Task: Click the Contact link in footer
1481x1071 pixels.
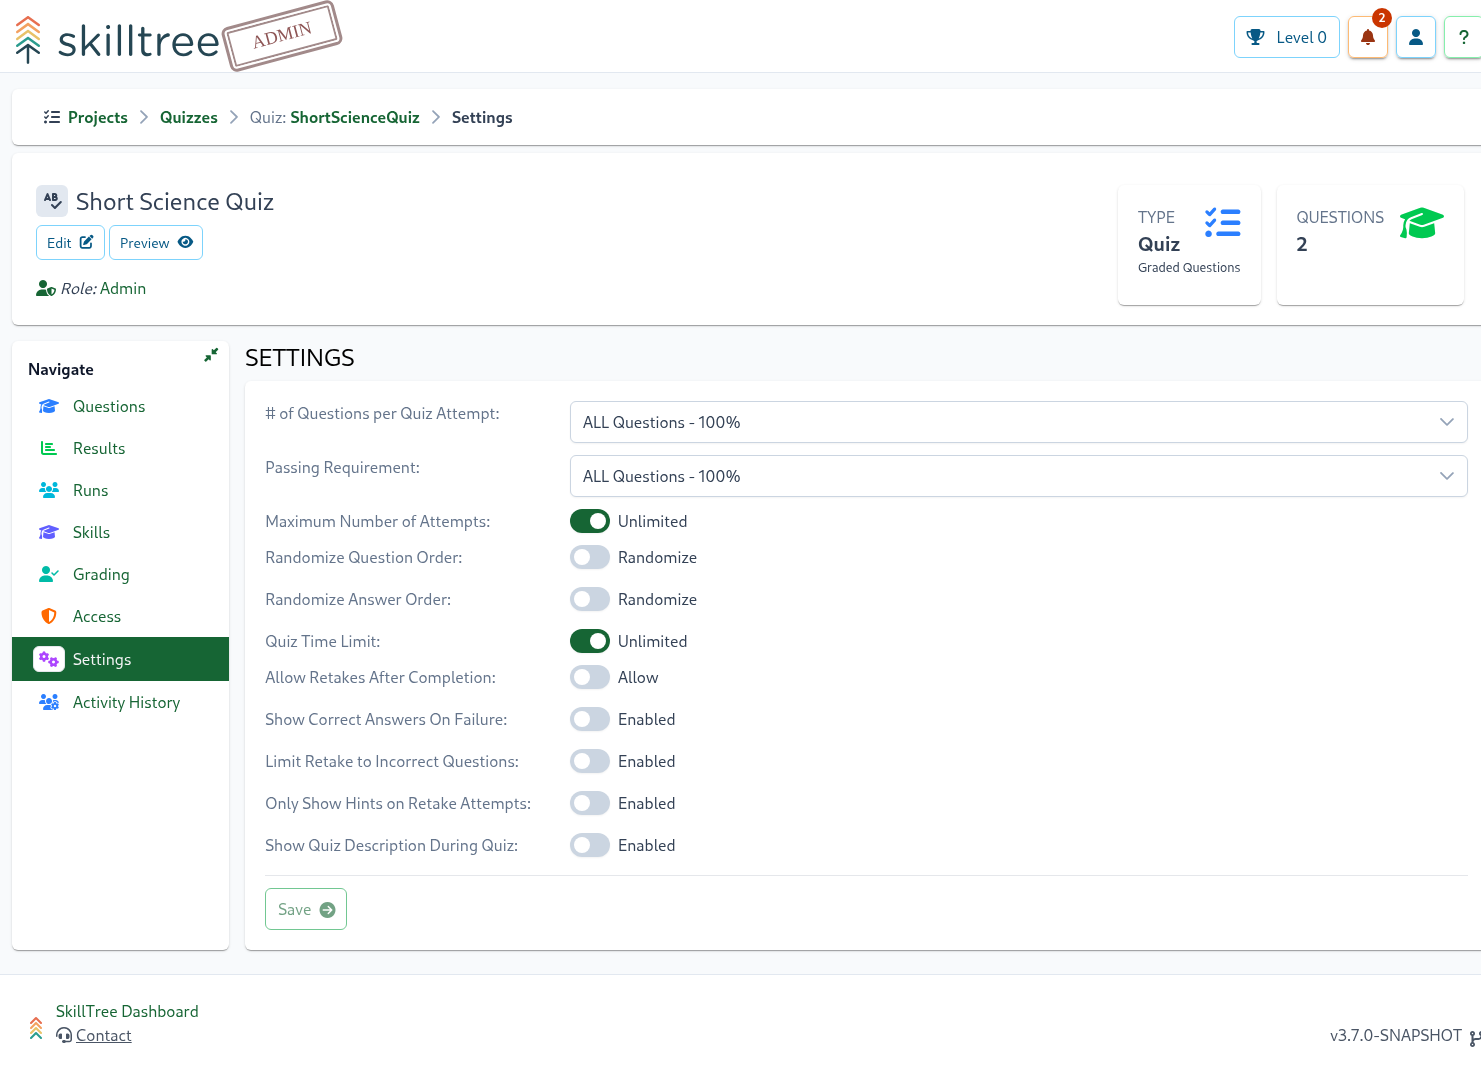Action: coord(104,1035)
